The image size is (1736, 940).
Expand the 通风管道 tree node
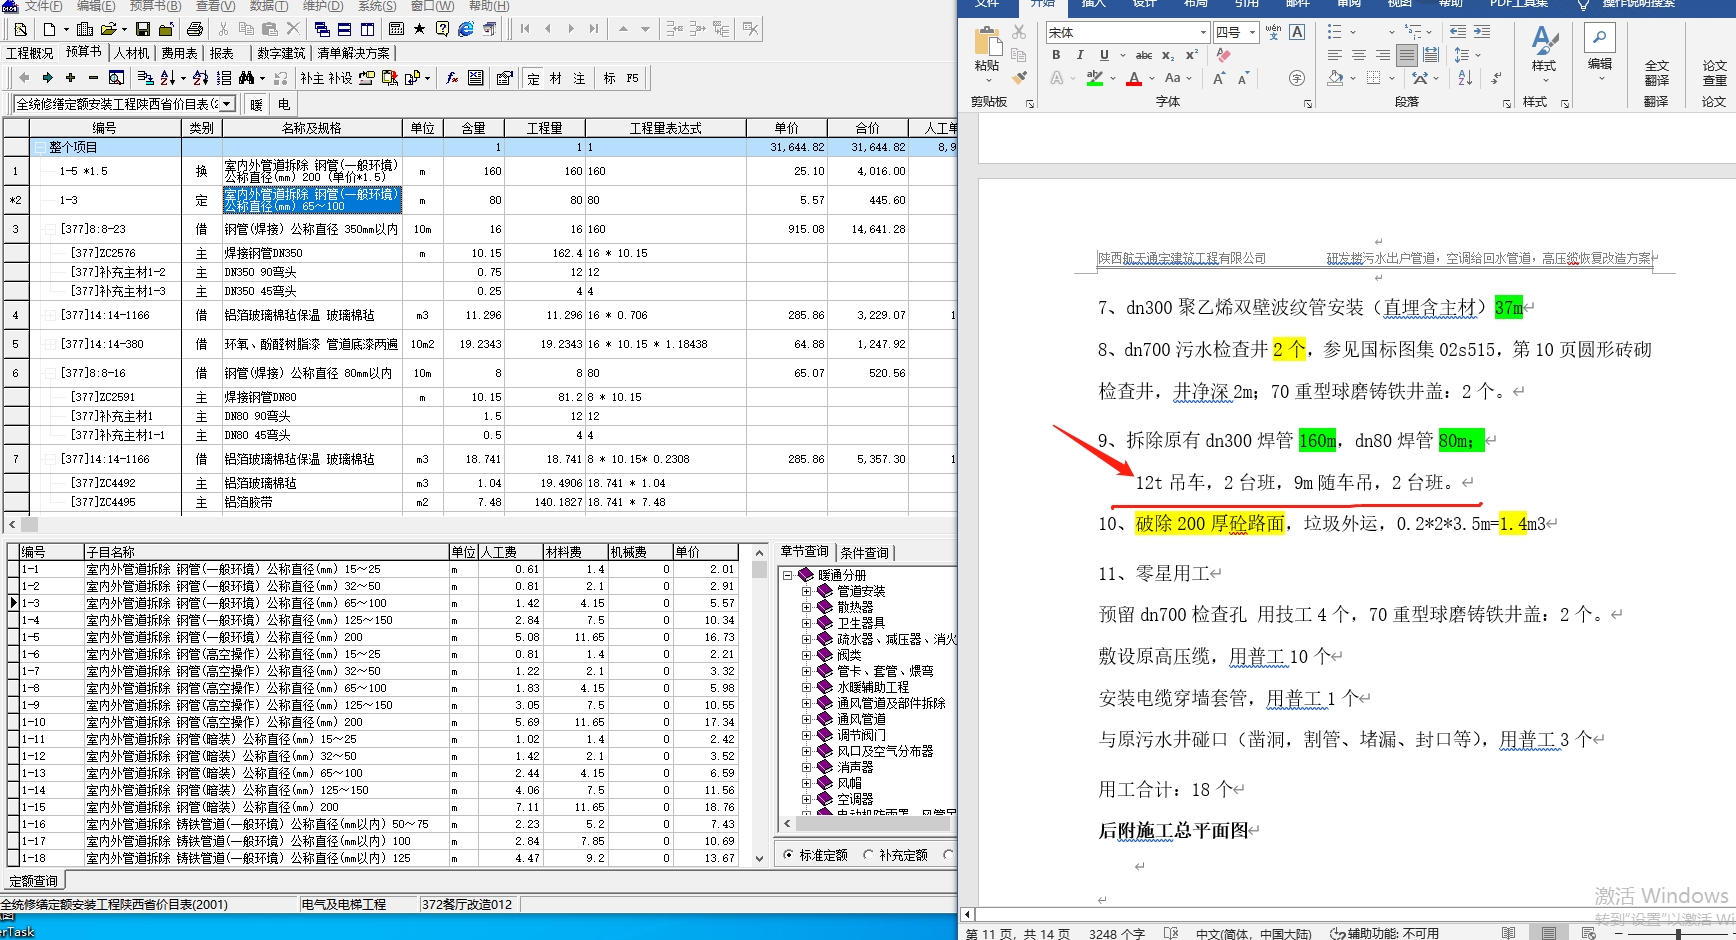[806, 719]
